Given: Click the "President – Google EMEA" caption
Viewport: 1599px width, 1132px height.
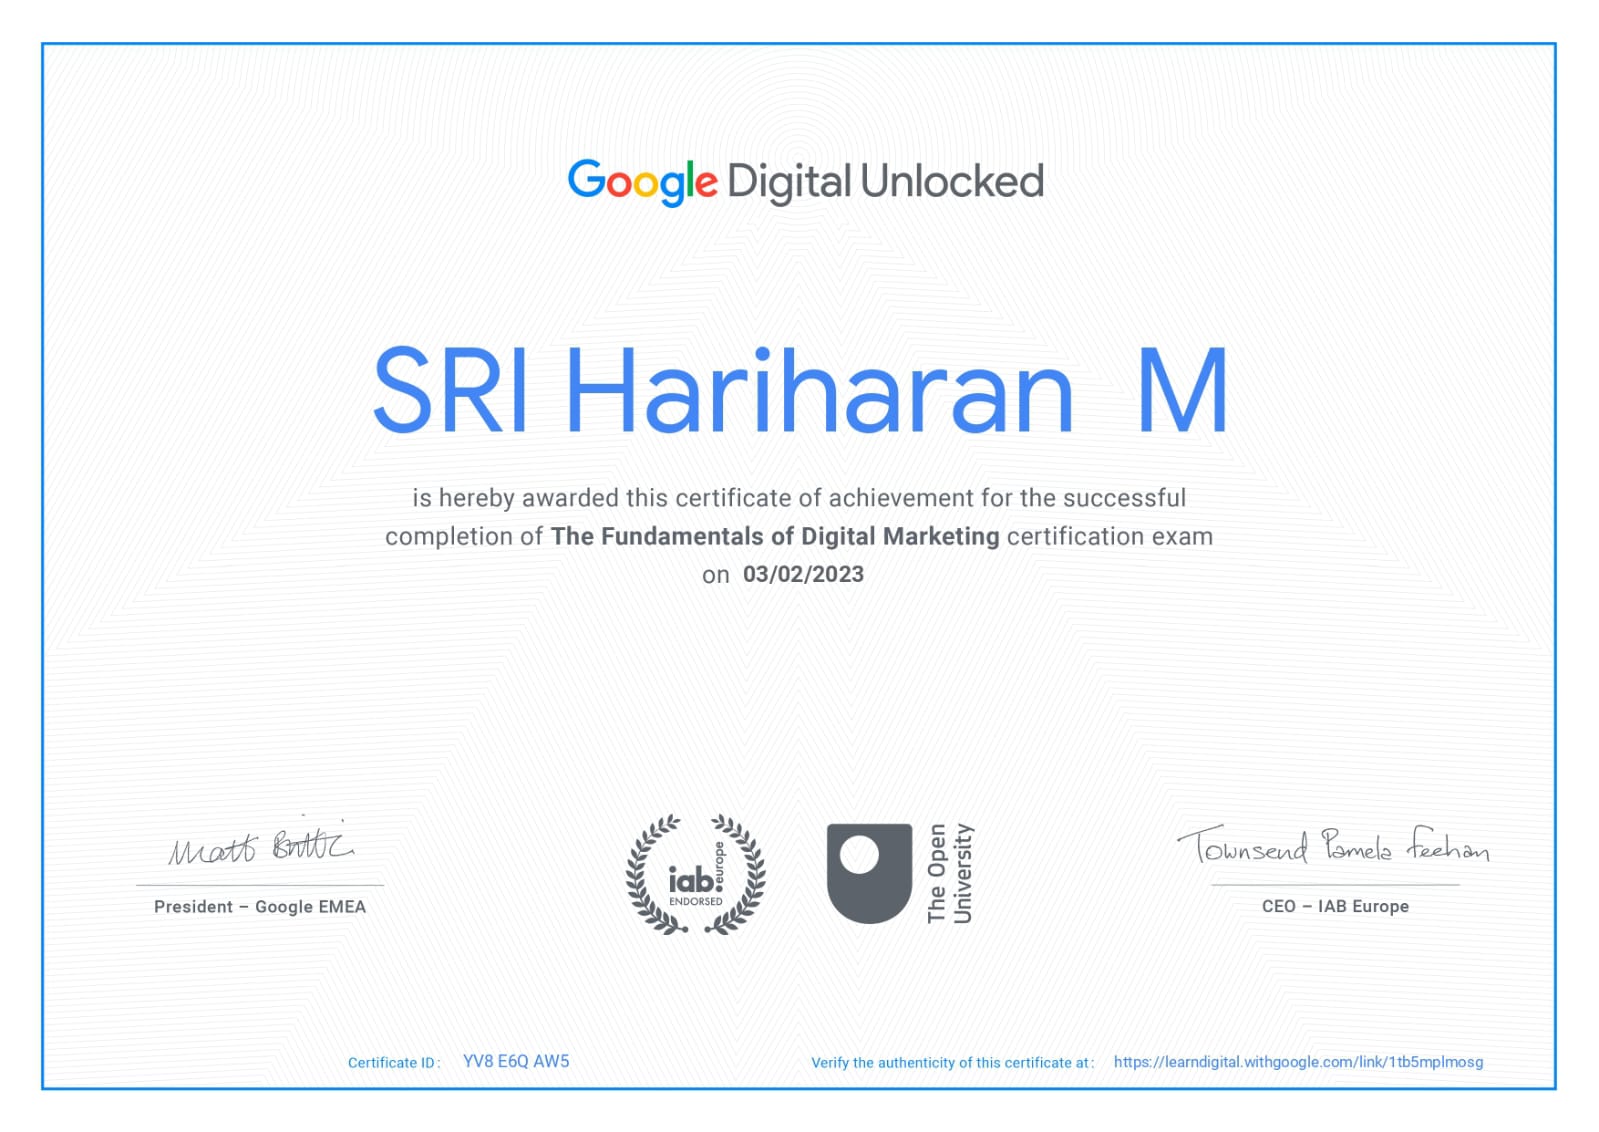Looking at the screenshot, I should [x=260, y=907].
